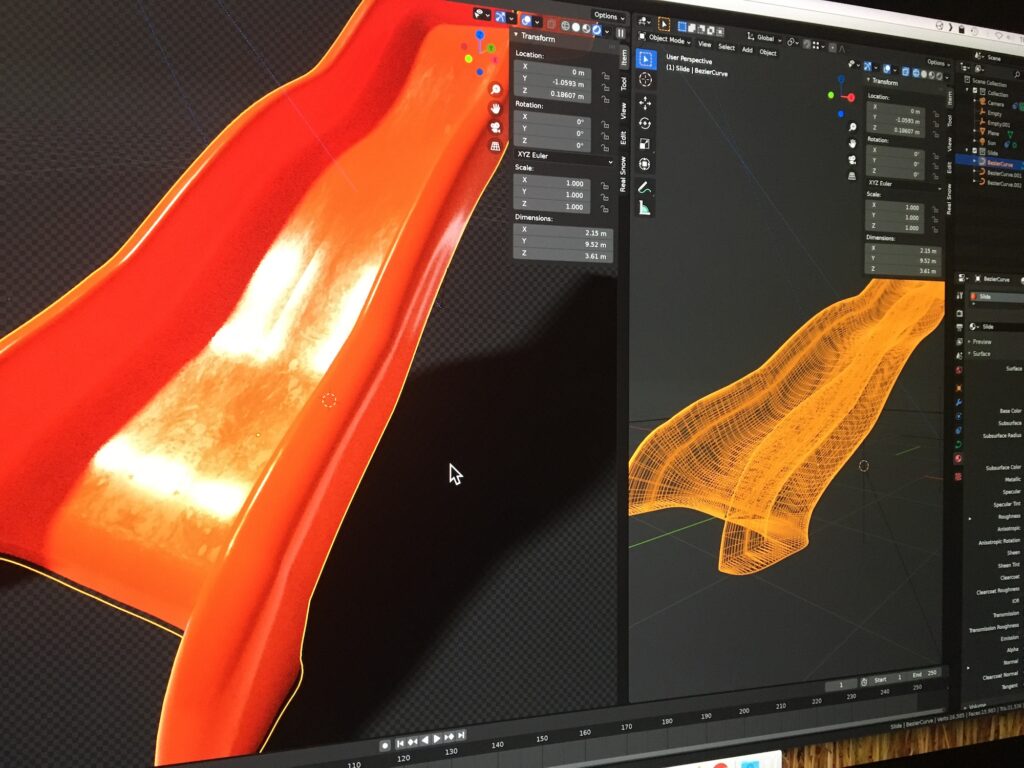Click the Slide material slot
The image size is (1024, 768).
coord(996,296)
